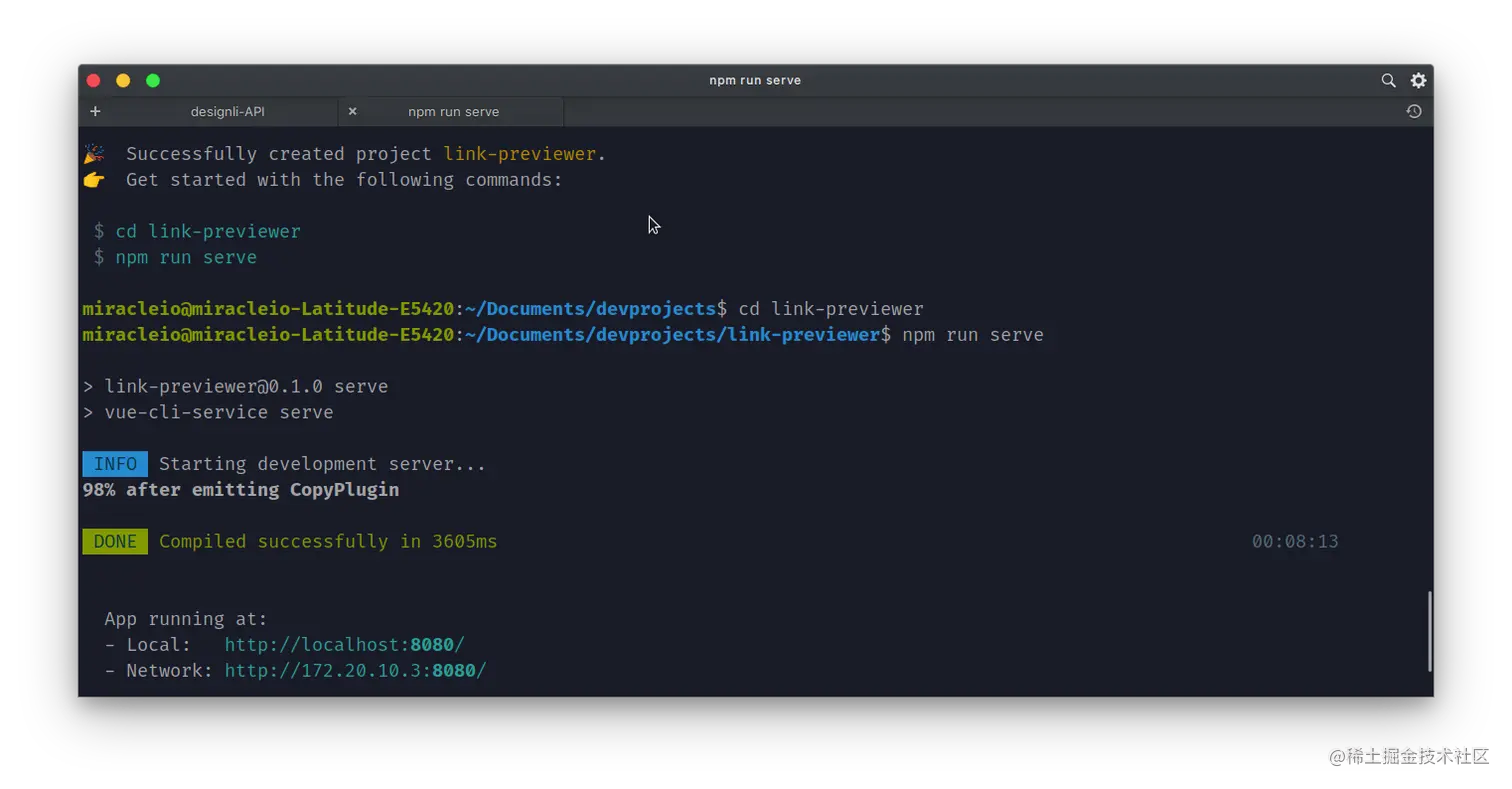Click the npm run serve window title
Viewport: 1512px width, 789px height.
tap(754, 80)
